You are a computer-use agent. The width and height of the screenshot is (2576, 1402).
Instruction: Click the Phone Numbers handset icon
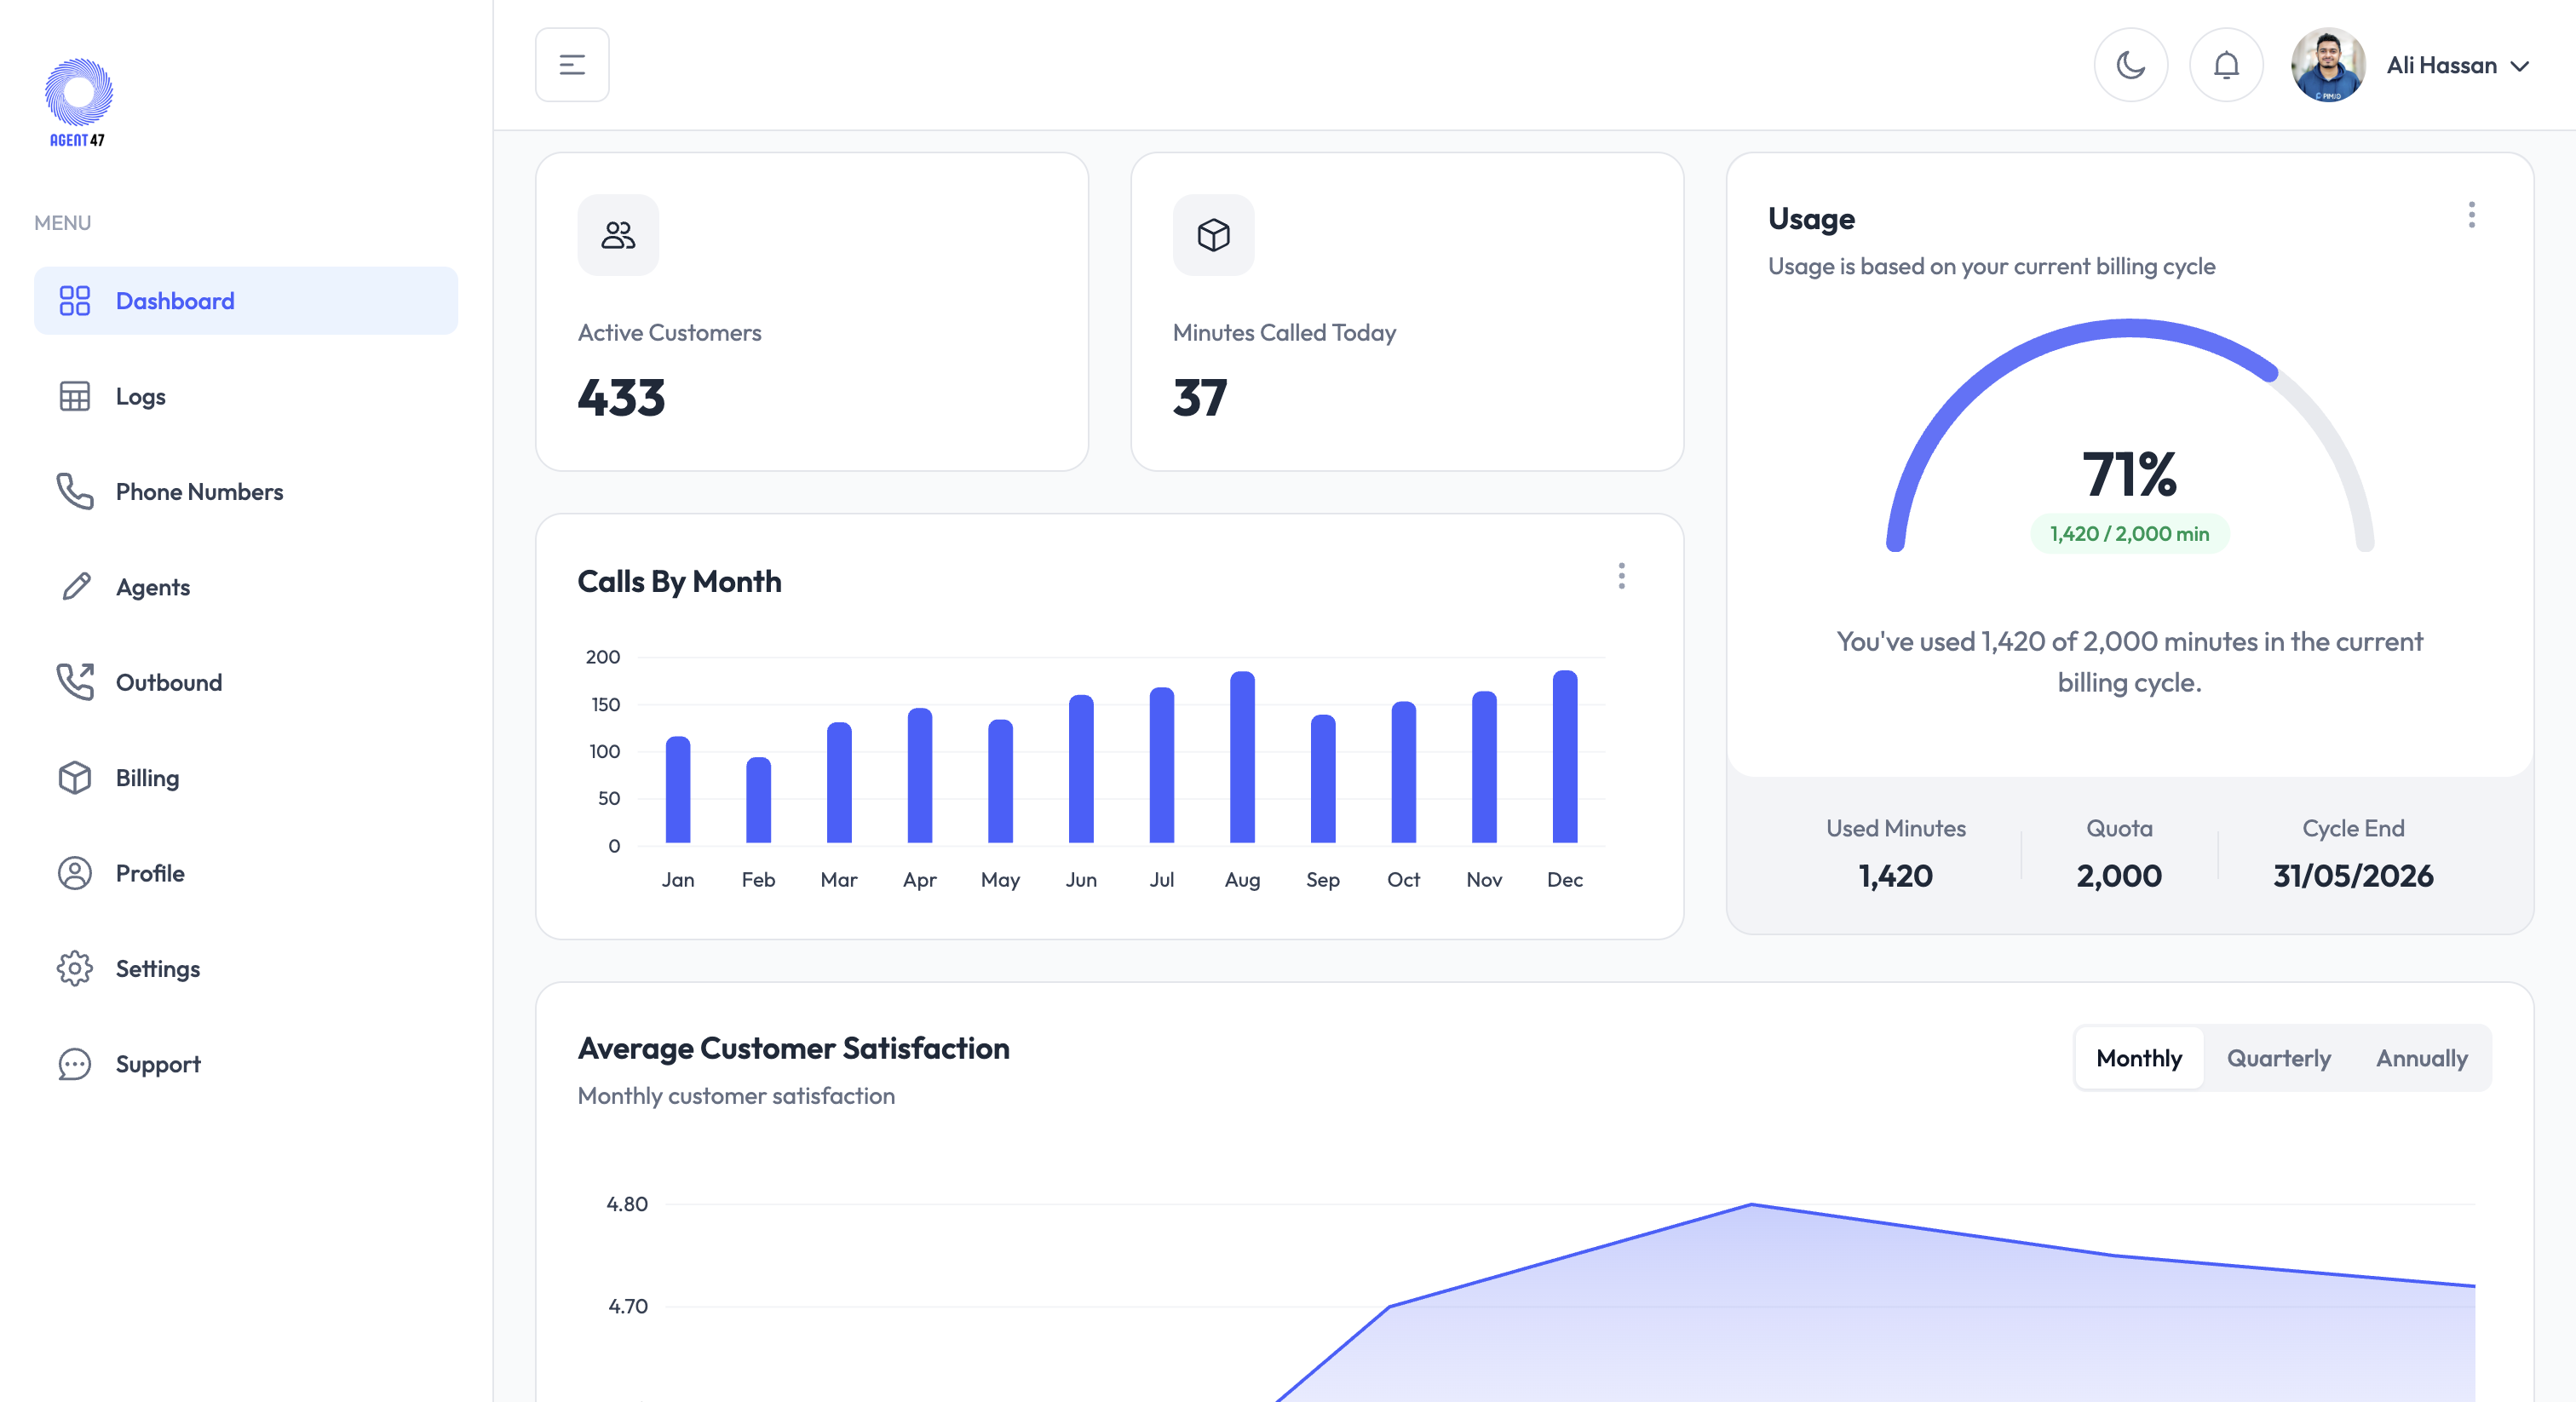(74, 491)
